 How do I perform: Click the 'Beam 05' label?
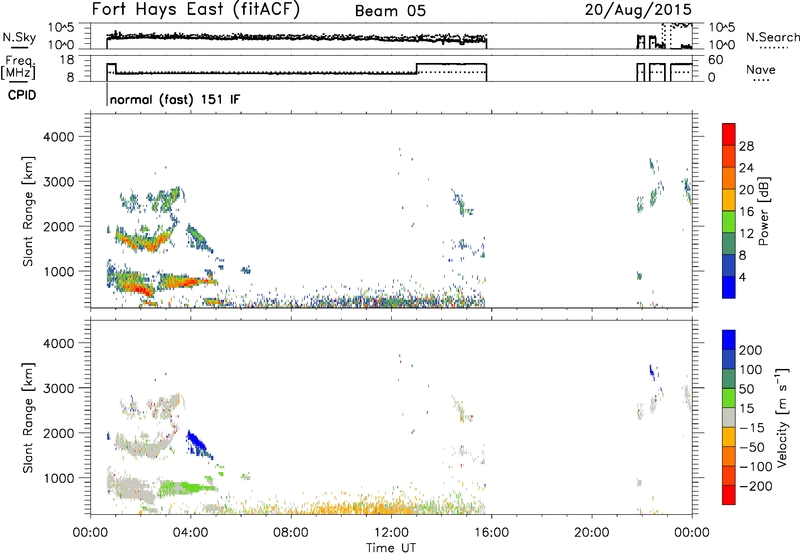390,11
